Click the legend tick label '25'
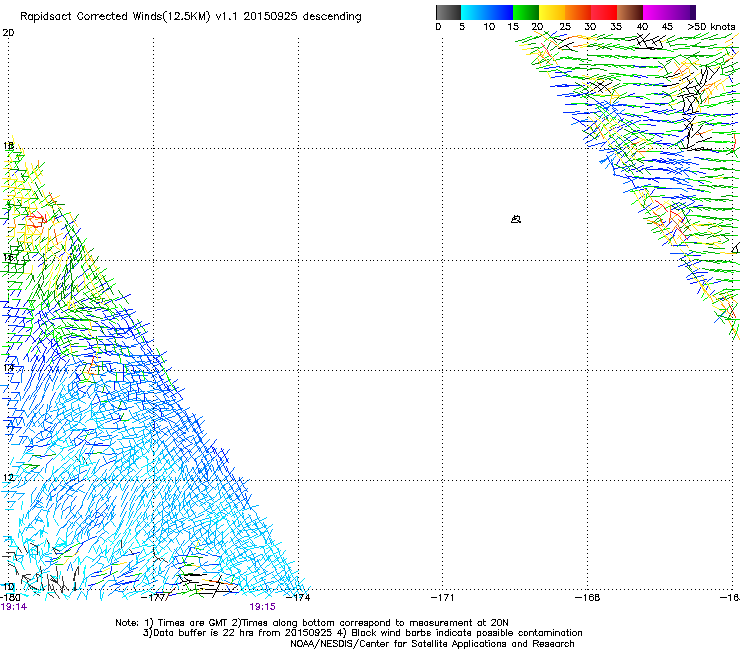Image resolution: width=740 pixels, height=650 pixels. click(564, 27)
